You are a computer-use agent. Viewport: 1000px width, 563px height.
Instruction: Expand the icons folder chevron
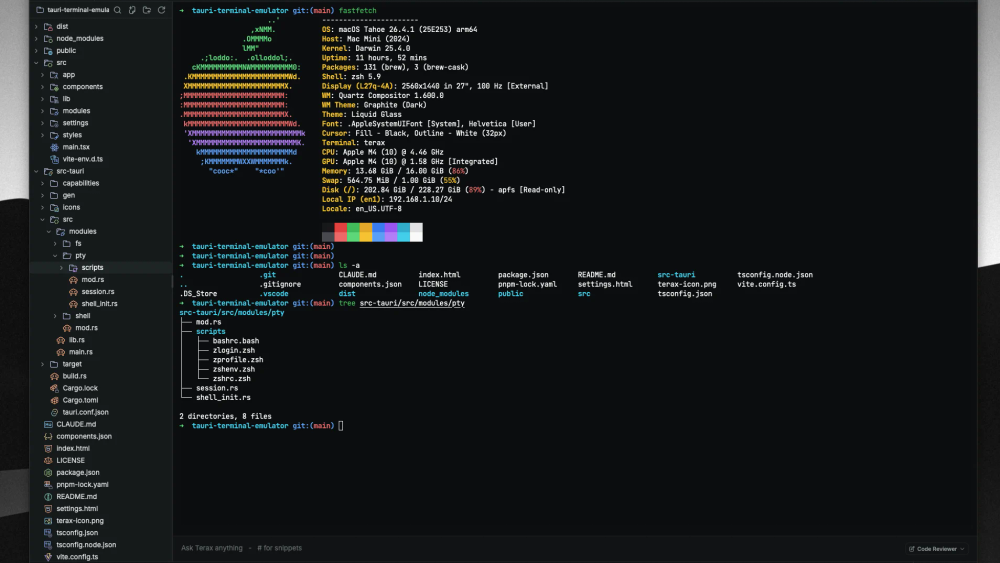(43, 208)
